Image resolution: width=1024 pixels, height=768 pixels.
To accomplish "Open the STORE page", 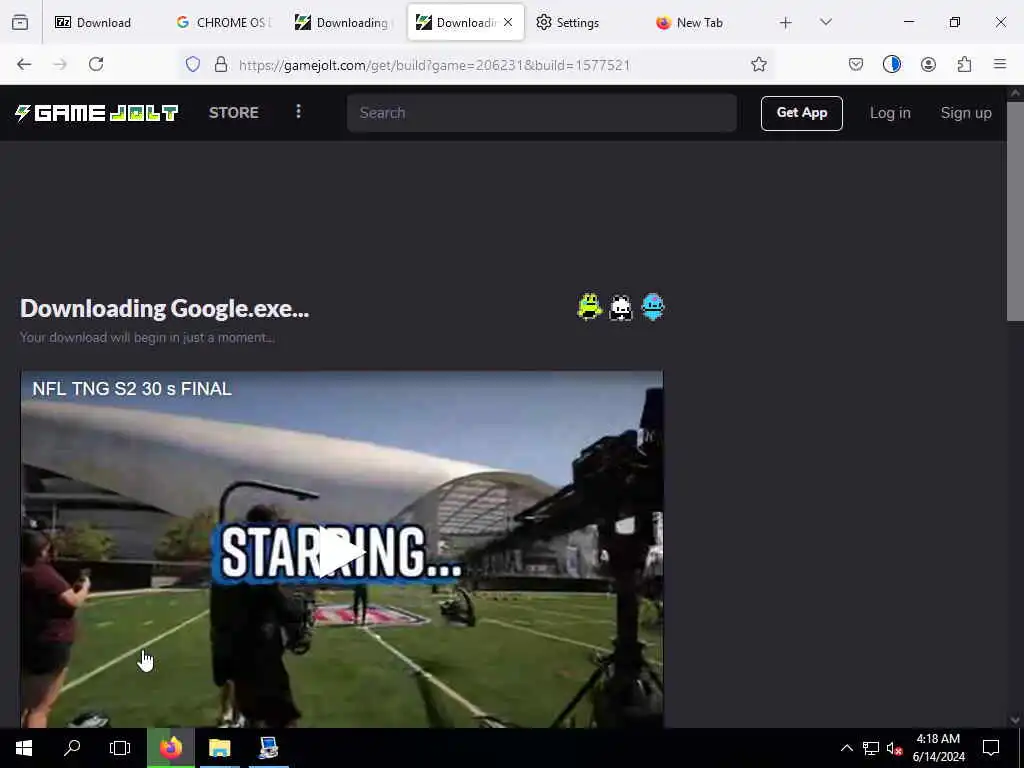I will click(x=234, y=112).
